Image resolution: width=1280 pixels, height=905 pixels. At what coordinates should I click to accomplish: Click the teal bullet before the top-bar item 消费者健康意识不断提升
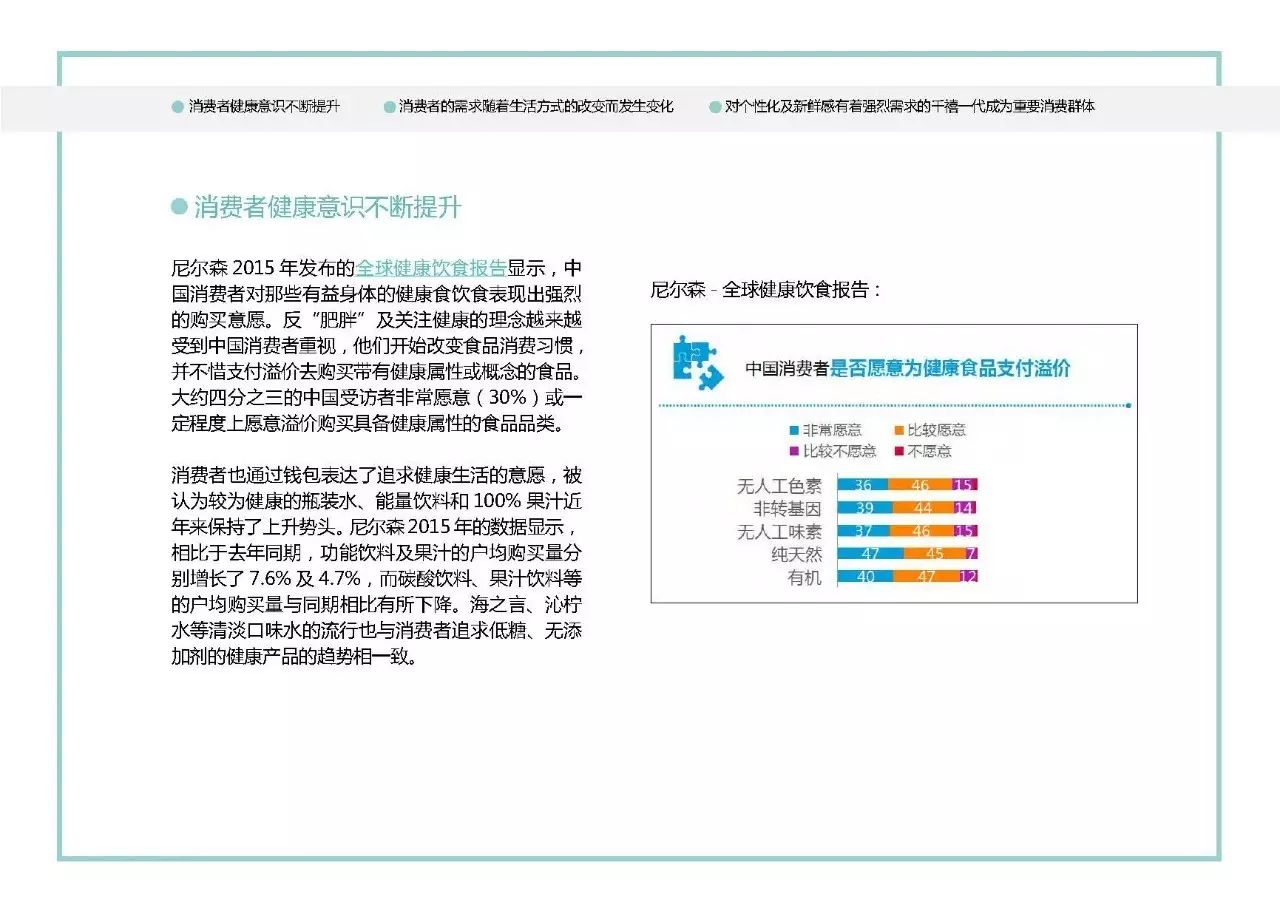click(177, 106)
